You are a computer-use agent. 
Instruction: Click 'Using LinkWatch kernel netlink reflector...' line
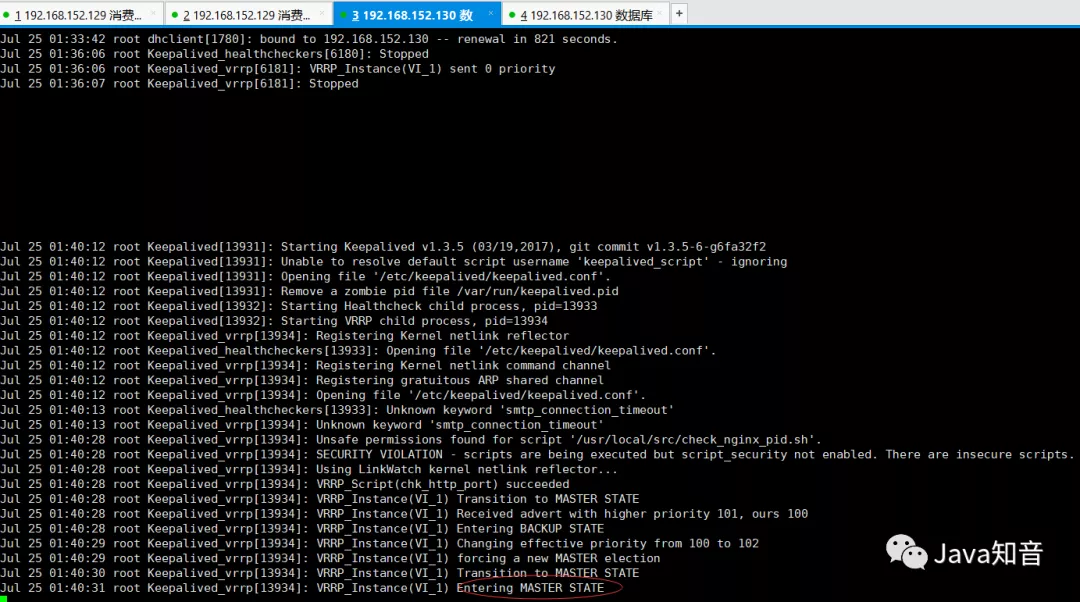[x=309, y=469]
